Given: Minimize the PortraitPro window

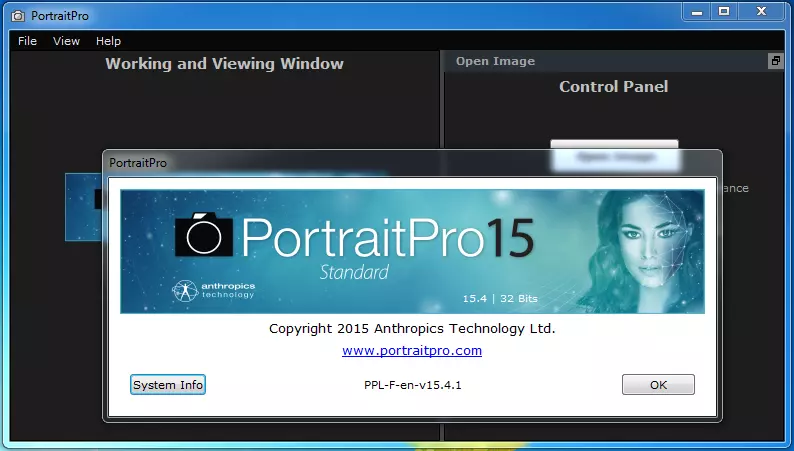Looking at the screenshot, I should 697,12.
